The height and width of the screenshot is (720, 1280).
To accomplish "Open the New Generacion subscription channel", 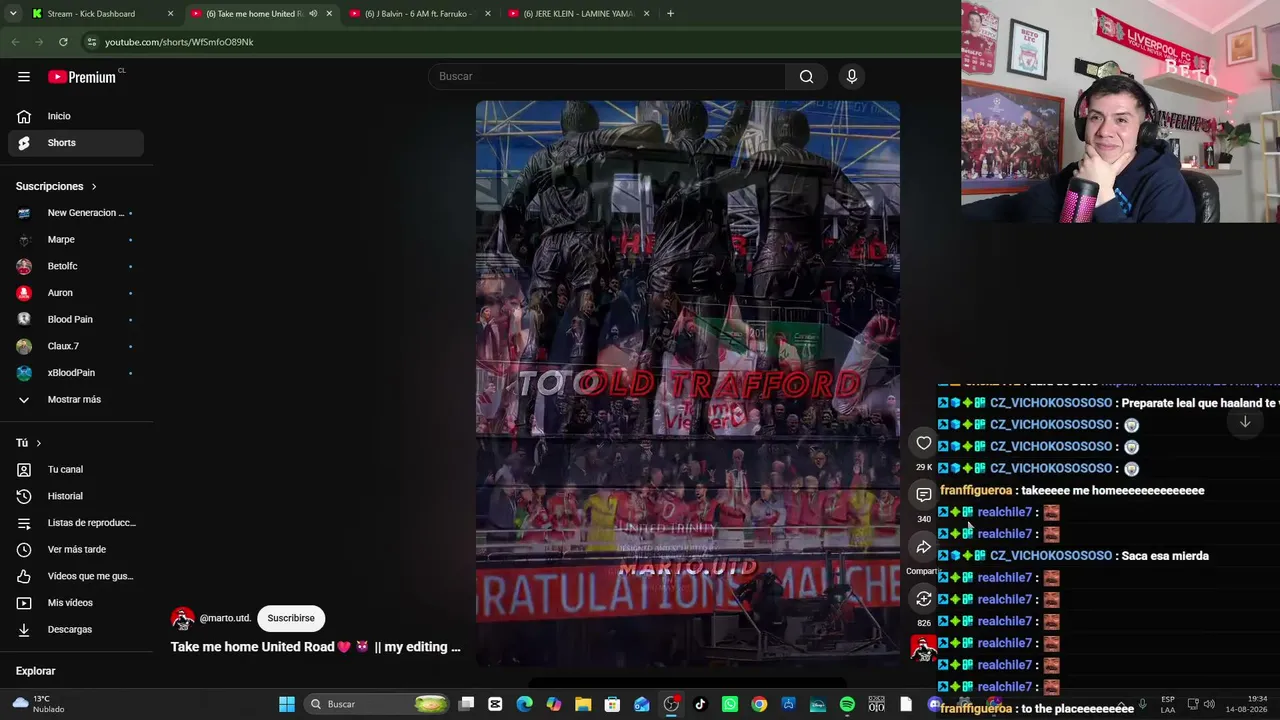I will pos(76,213).
